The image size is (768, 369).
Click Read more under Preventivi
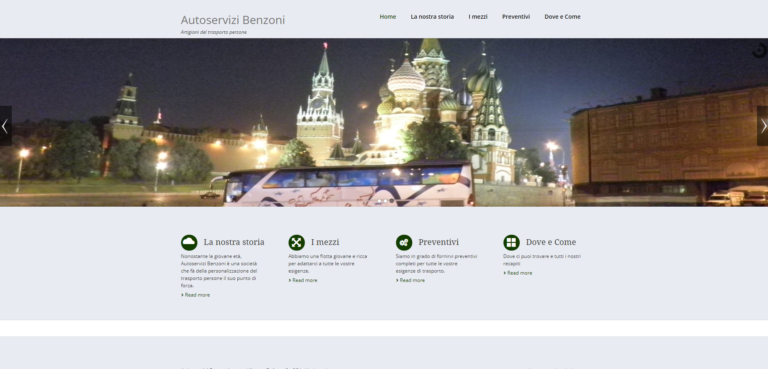[x=410, y=280]
